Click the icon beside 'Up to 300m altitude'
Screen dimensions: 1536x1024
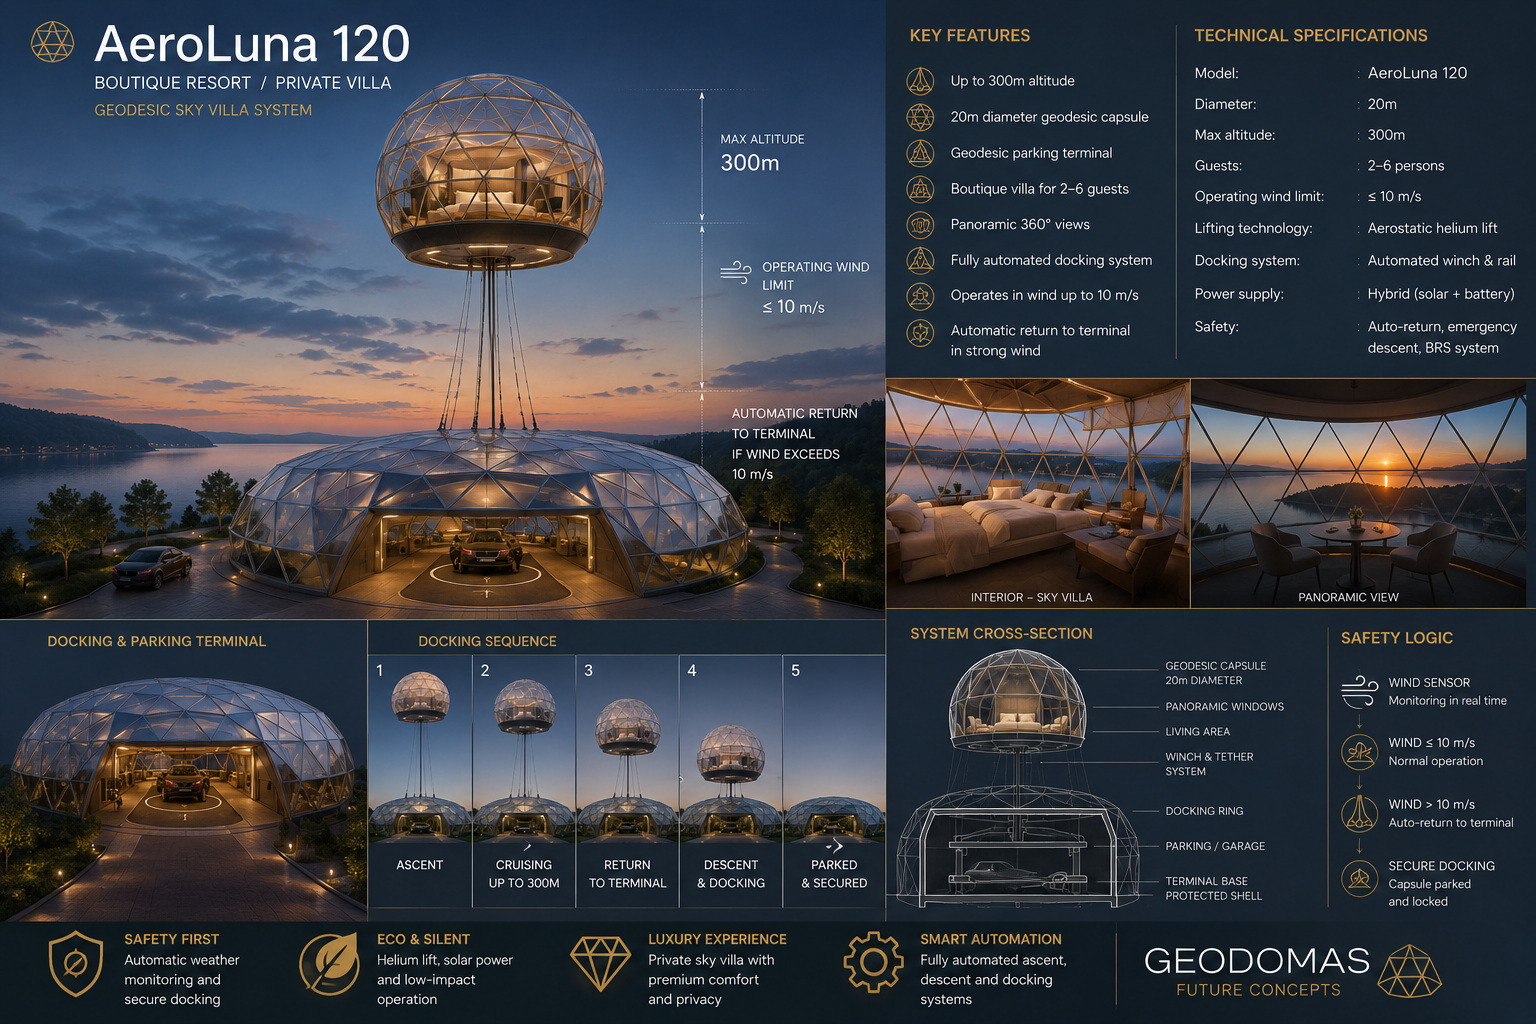click(x=920, y=81)
